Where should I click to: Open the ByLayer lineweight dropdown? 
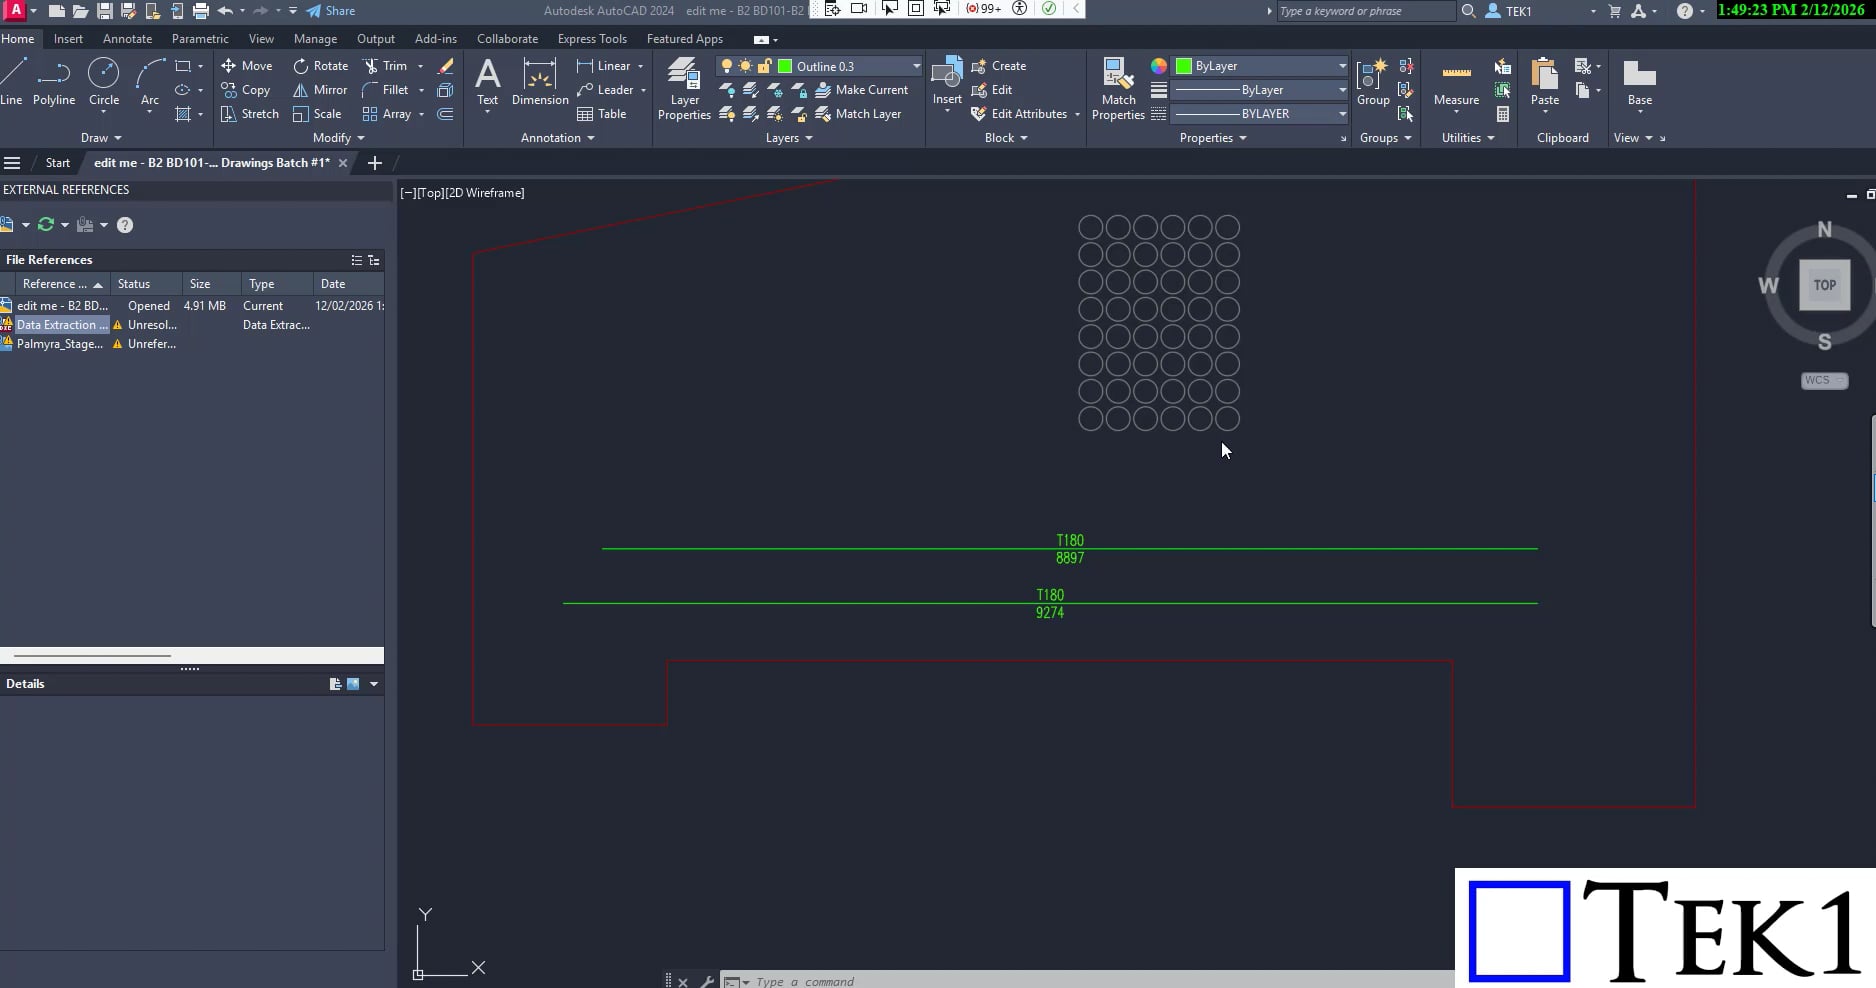click(x=1342, y=90)
